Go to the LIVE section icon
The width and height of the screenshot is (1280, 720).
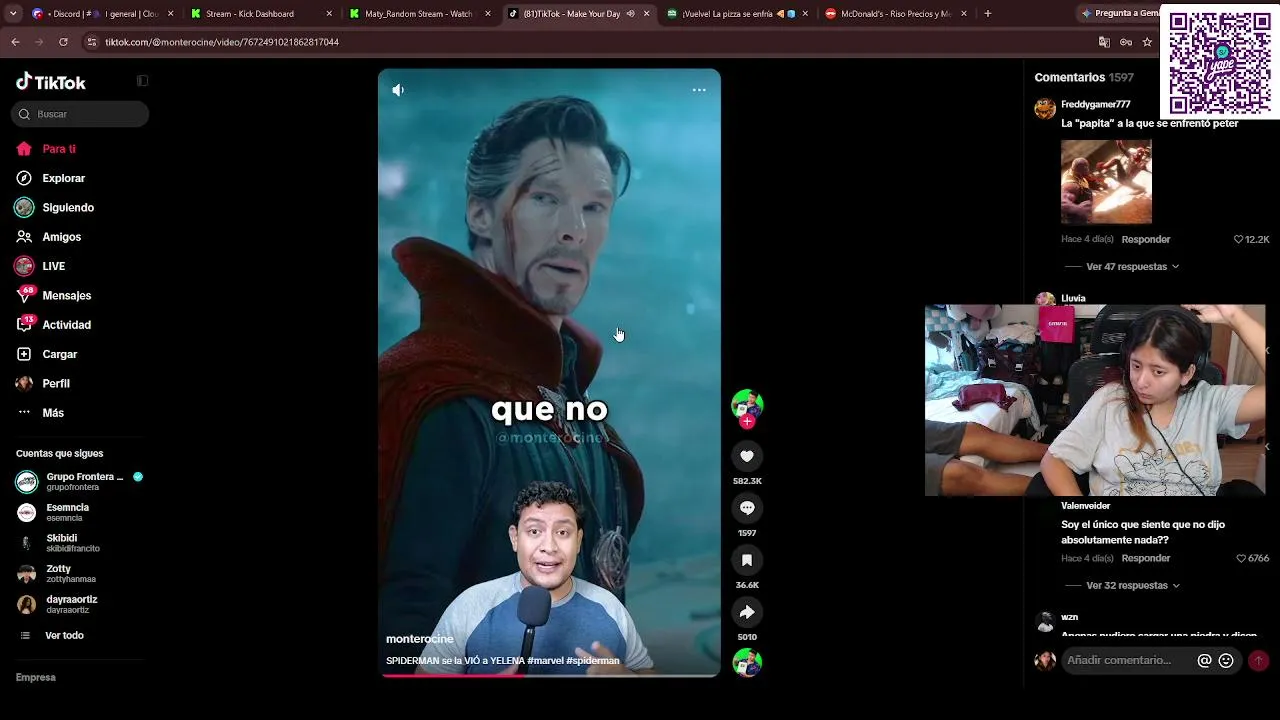coord(24,266)
